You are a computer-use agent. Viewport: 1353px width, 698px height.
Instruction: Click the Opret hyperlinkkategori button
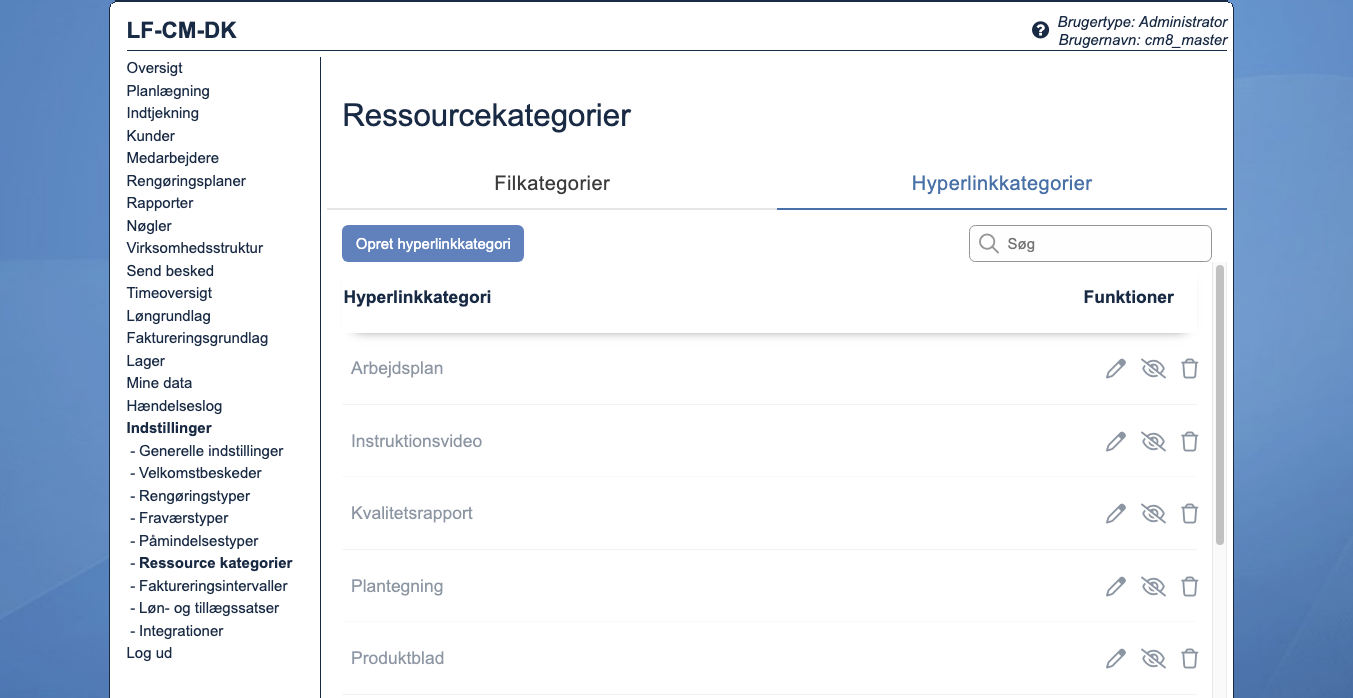point(432,243)
